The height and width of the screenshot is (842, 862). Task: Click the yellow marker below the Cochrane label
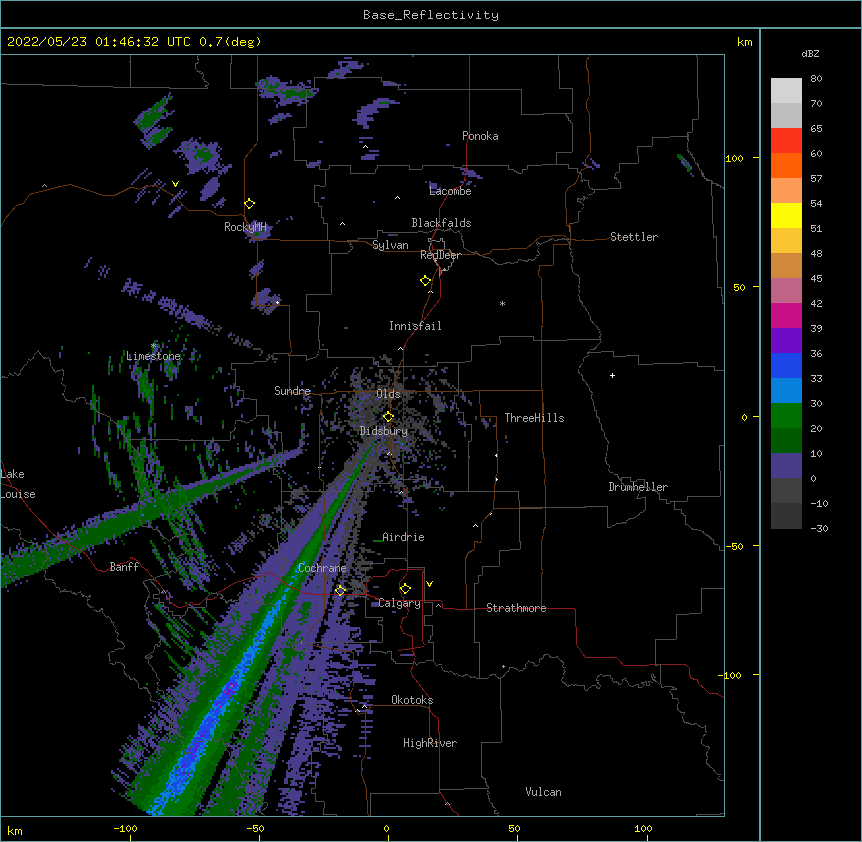click(x=340, y=591)
